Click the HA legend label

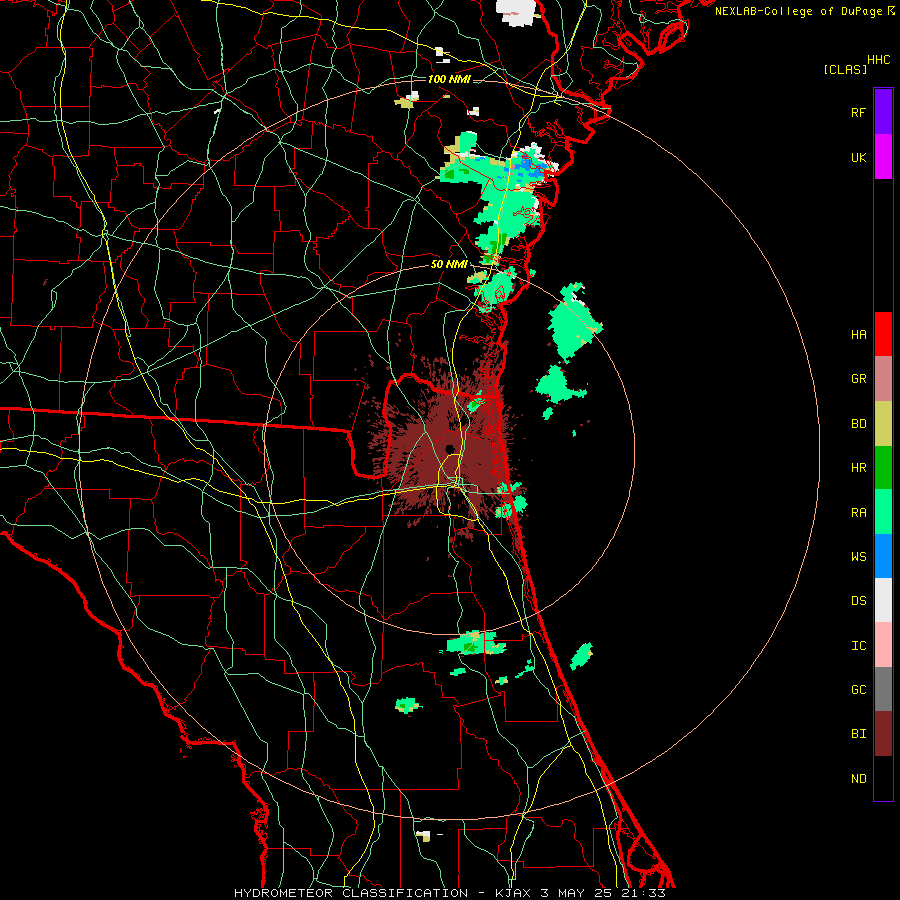(x=859, y=334)
